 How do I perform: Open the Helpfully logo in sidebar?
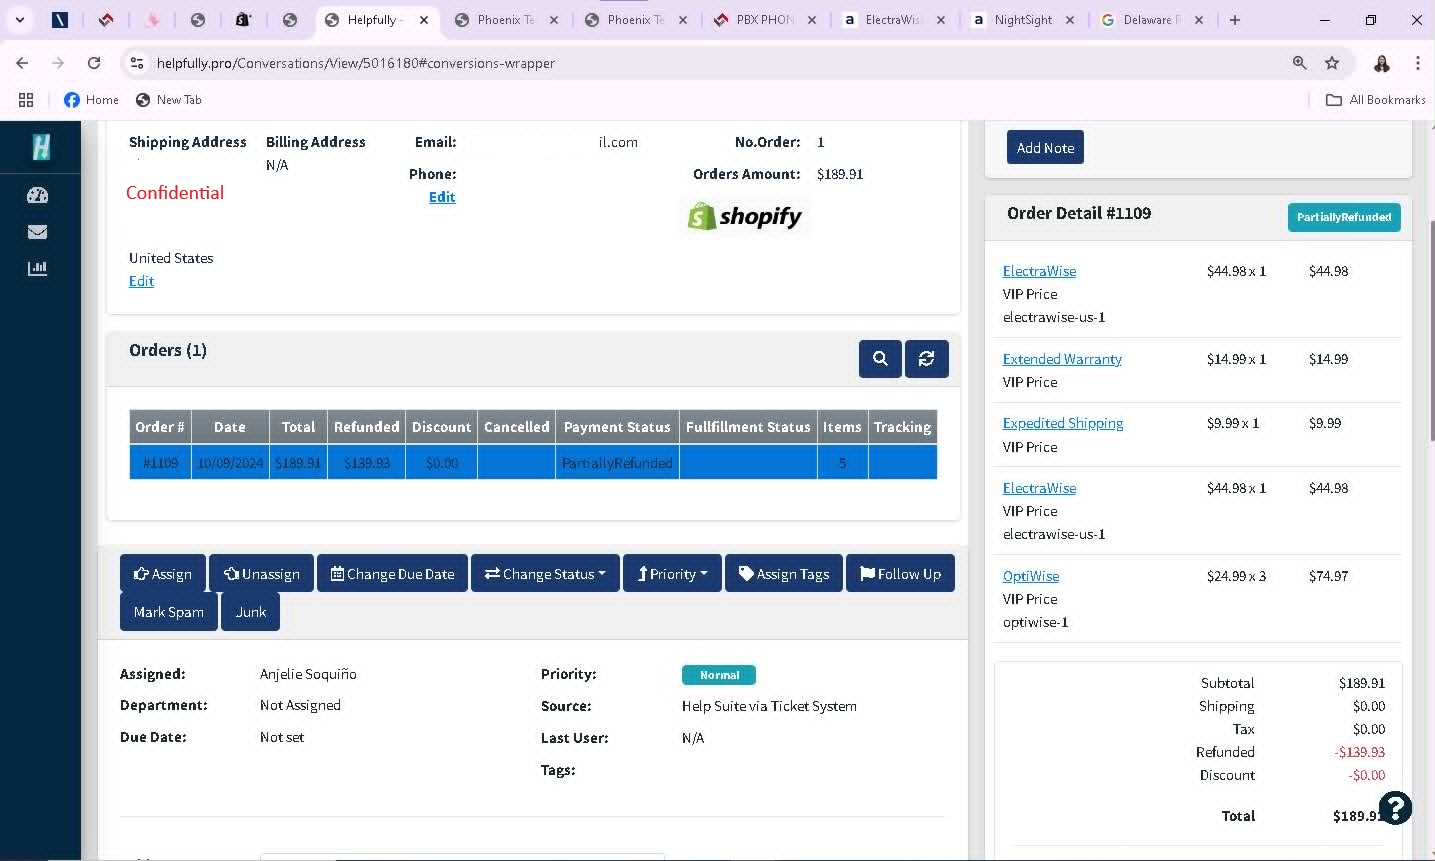pyautogui.click(x=41, y=147)
